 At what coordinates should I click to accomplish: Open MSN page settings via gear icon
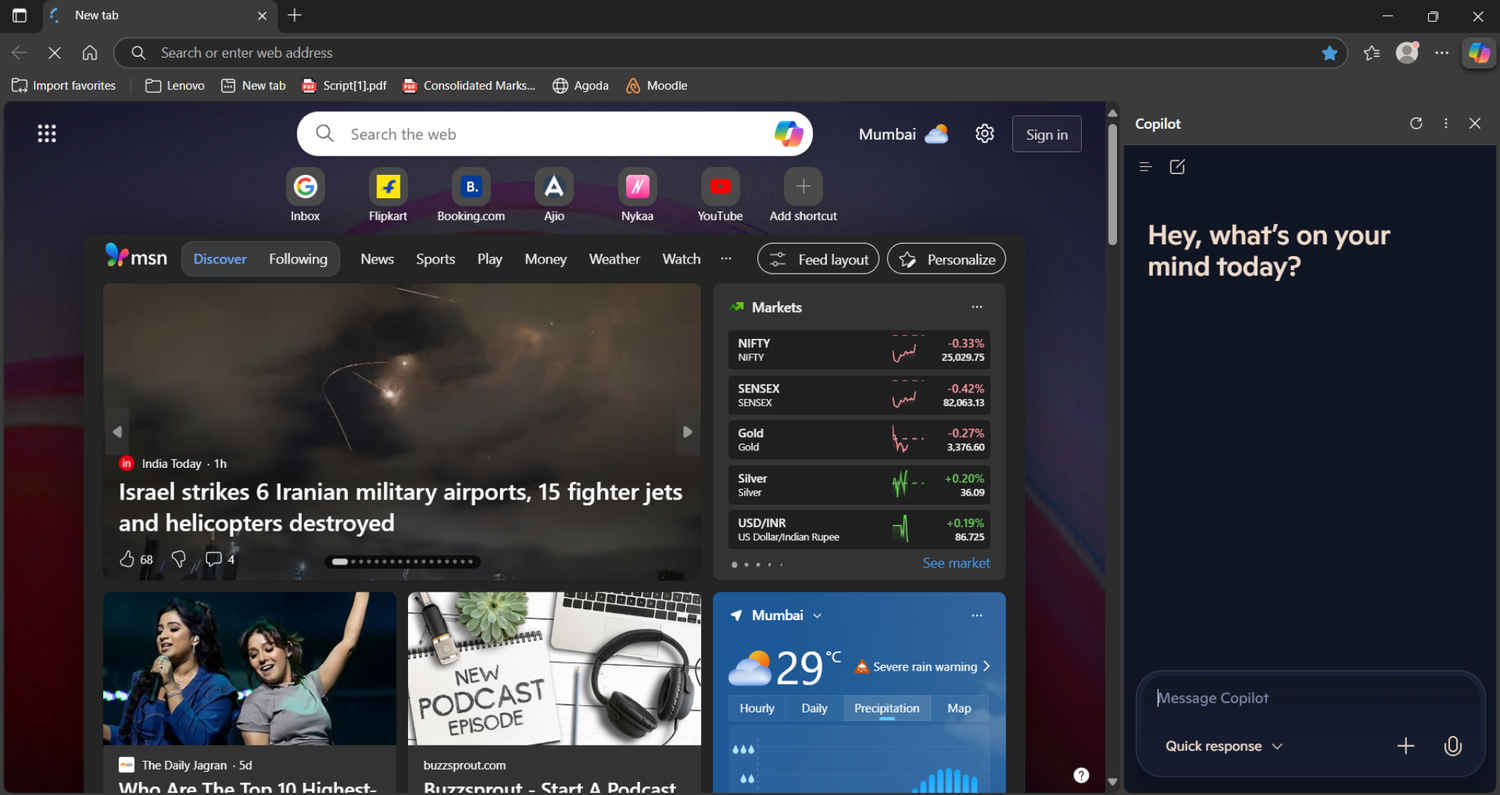[984, 133]
